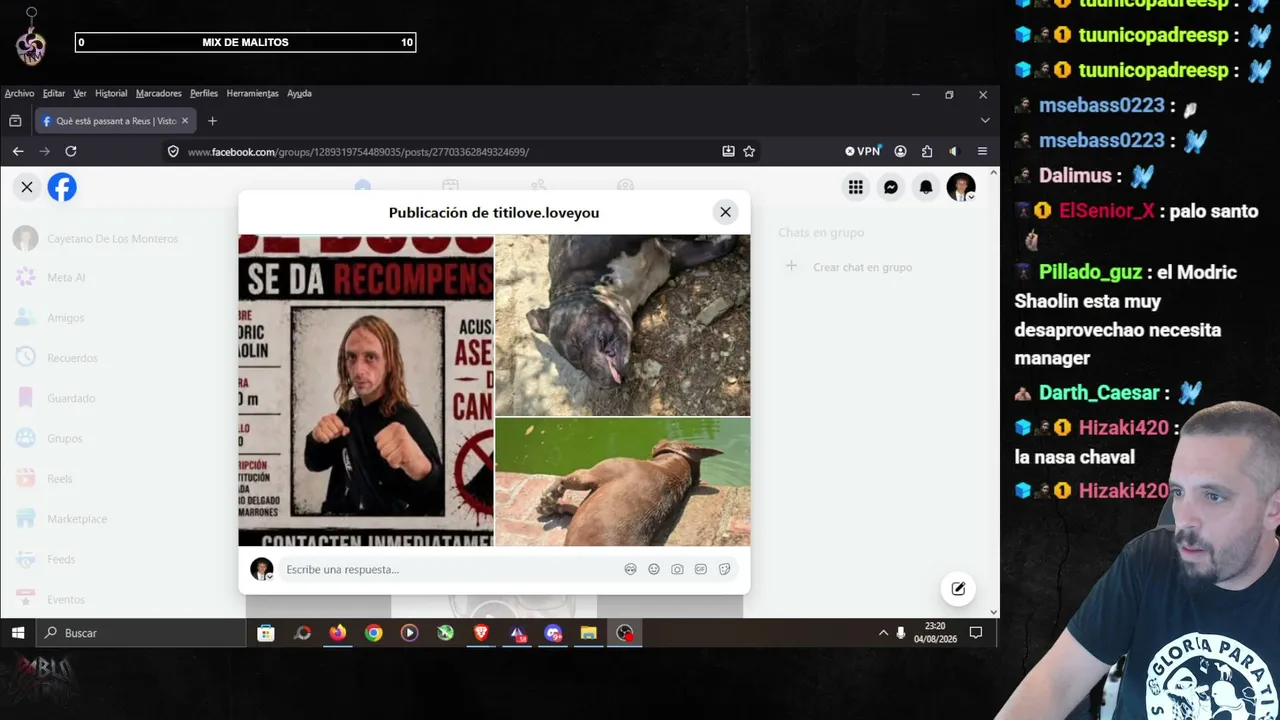Close the titilove.loveyou post dialog
This screenshot has height=720, width=1280.
click(725, 212)
